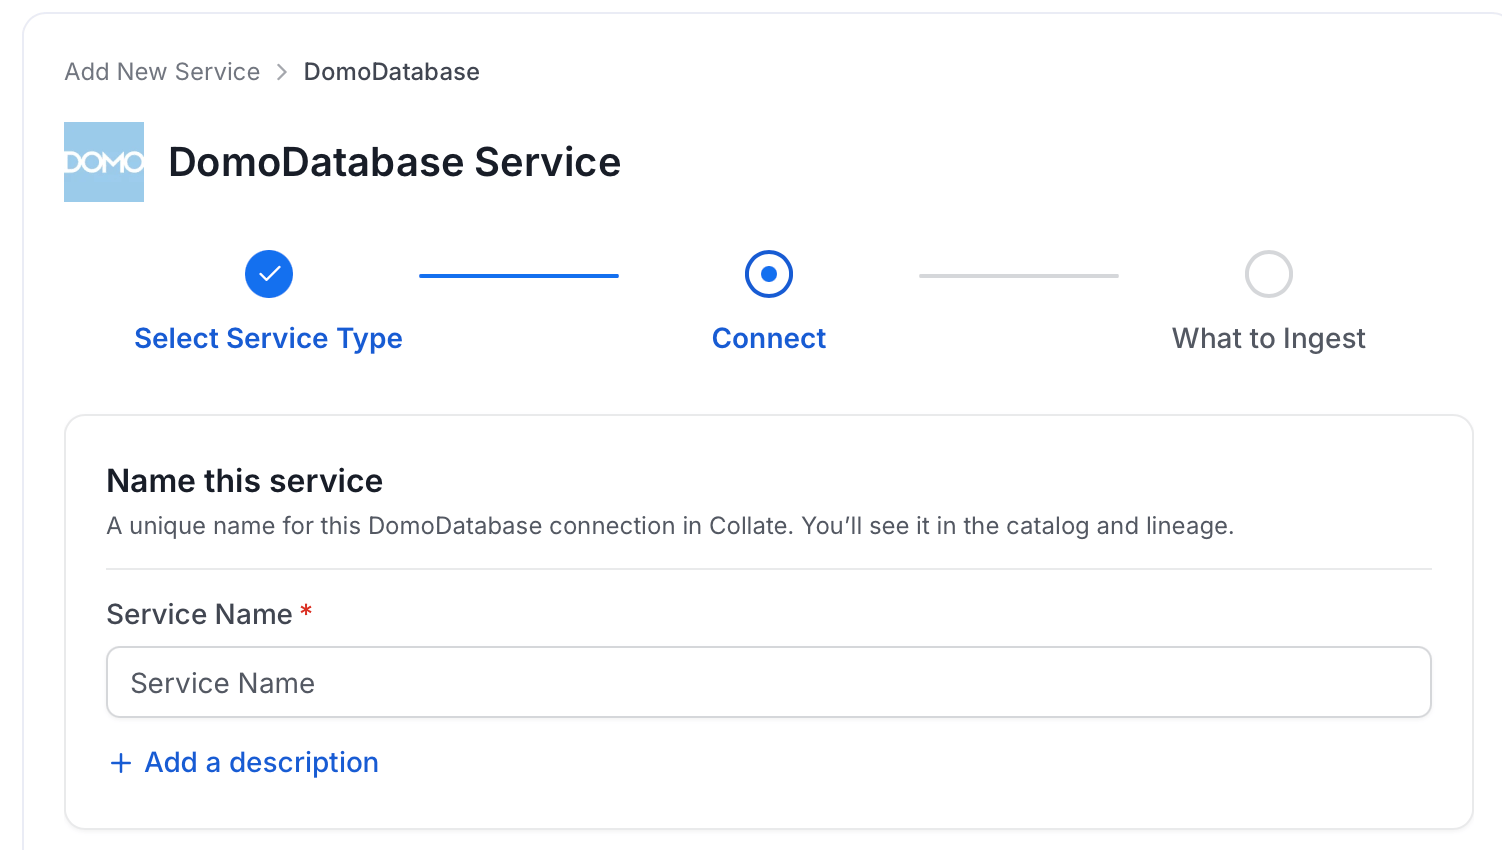Click the unique name description text
Image resolution: width=1502 pixels, height=850 pixels.
click(670, 526)
